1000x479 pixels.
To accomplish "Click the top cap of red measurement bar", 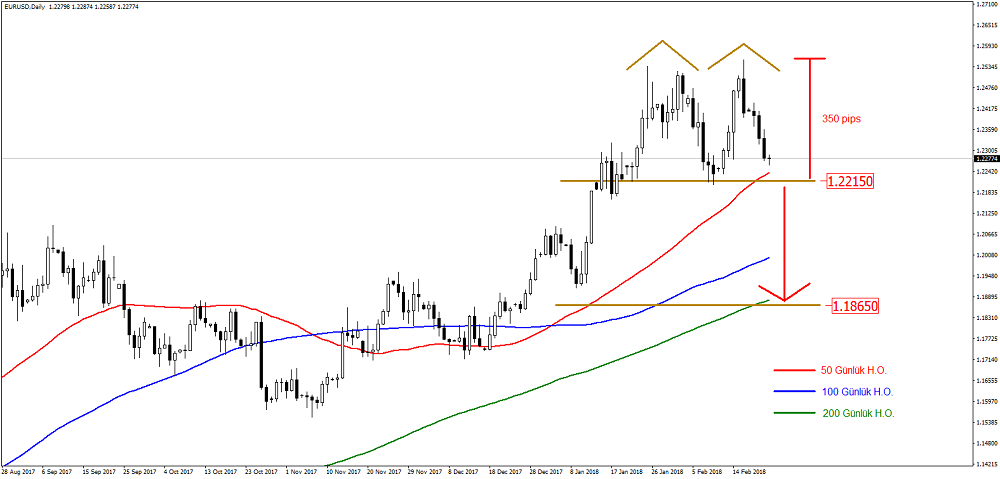I will click(809, 59).
